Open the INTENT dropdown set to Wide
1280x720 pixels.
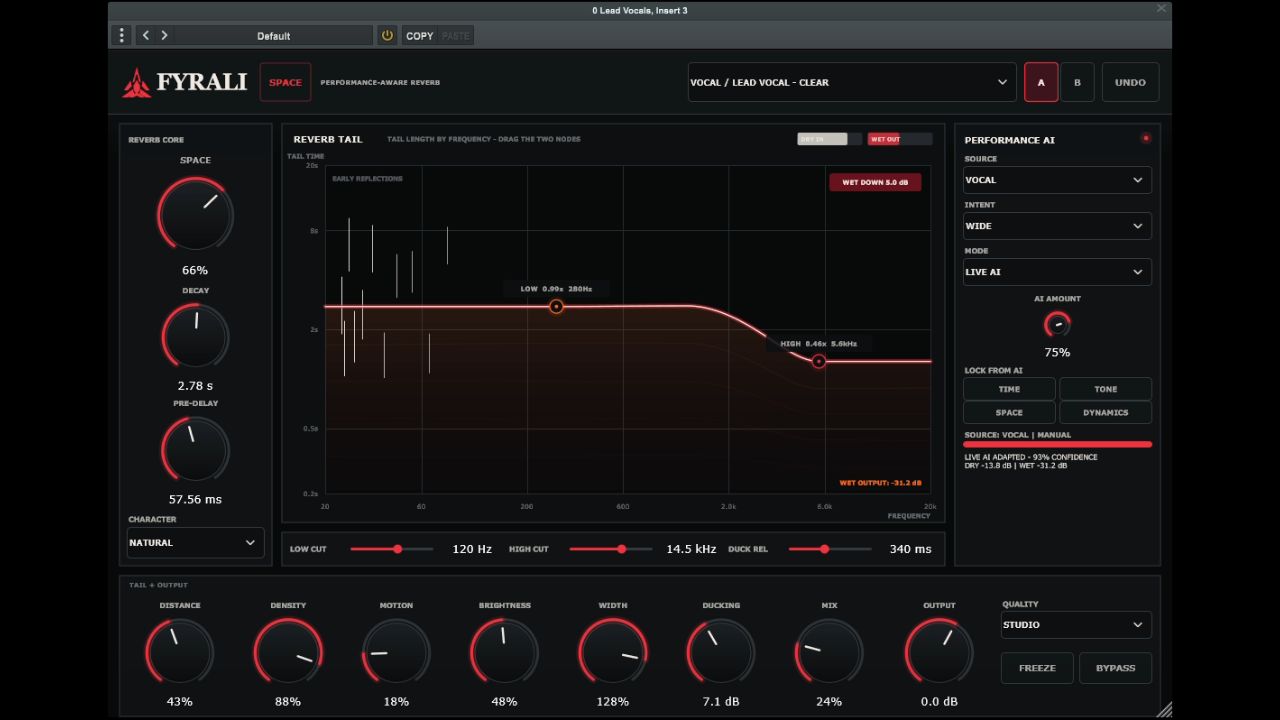(1057, 226)
